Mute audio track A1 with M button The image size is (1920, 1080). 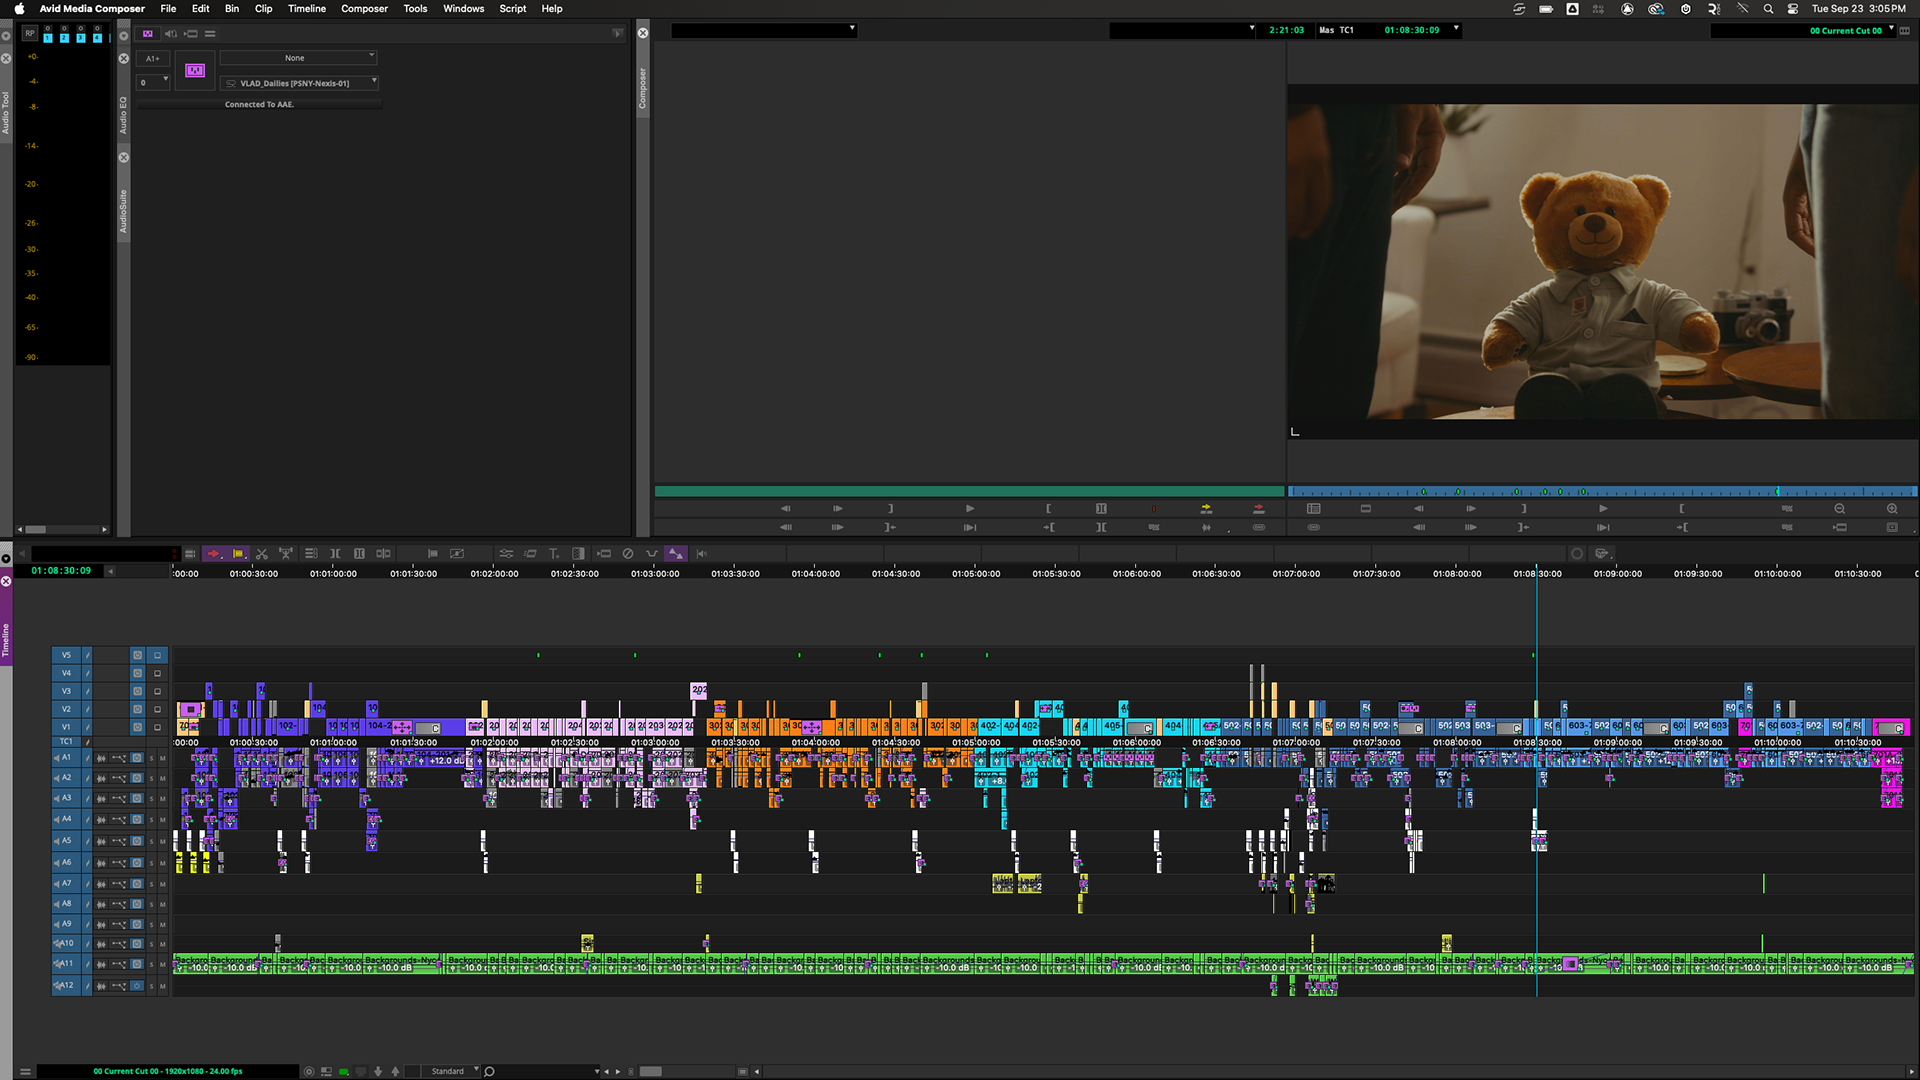point(163,758)
